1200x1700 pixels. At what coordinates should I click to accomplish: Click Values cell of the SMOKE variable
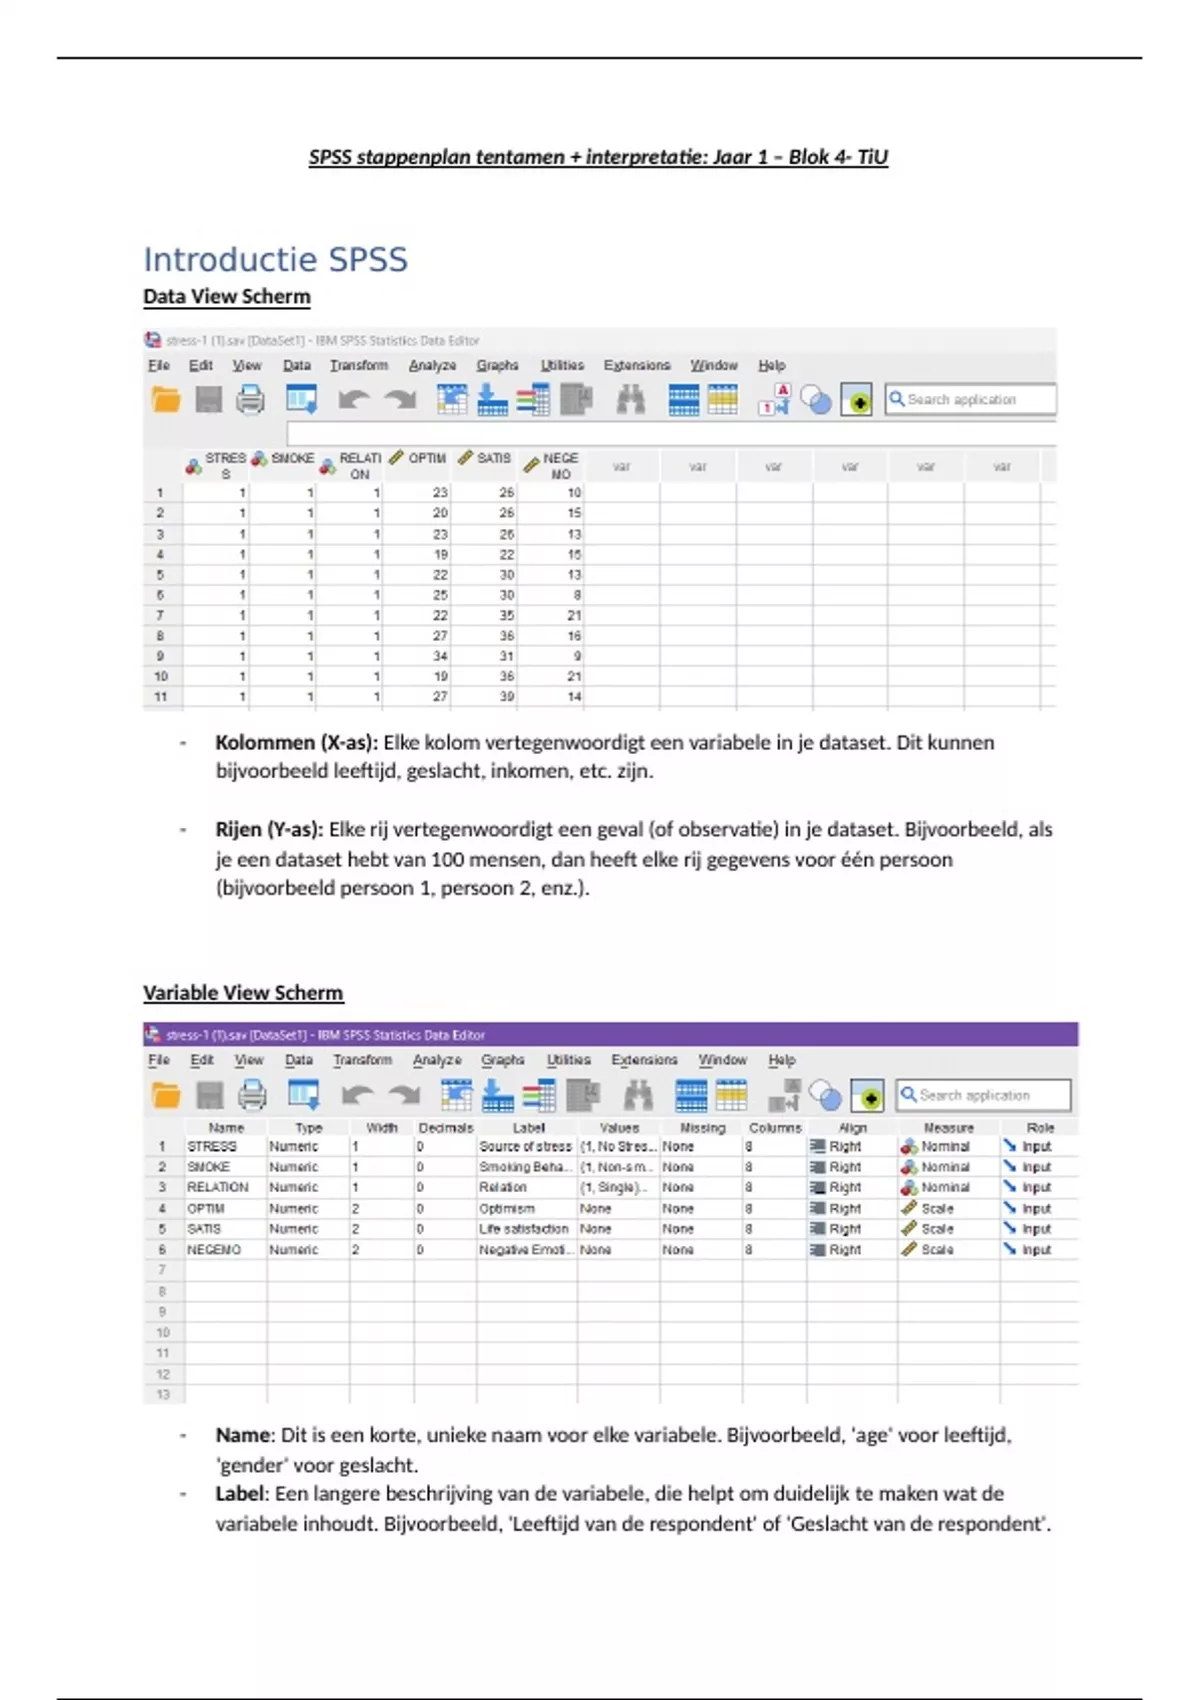pyautogui.click(x=617, y=1168)
